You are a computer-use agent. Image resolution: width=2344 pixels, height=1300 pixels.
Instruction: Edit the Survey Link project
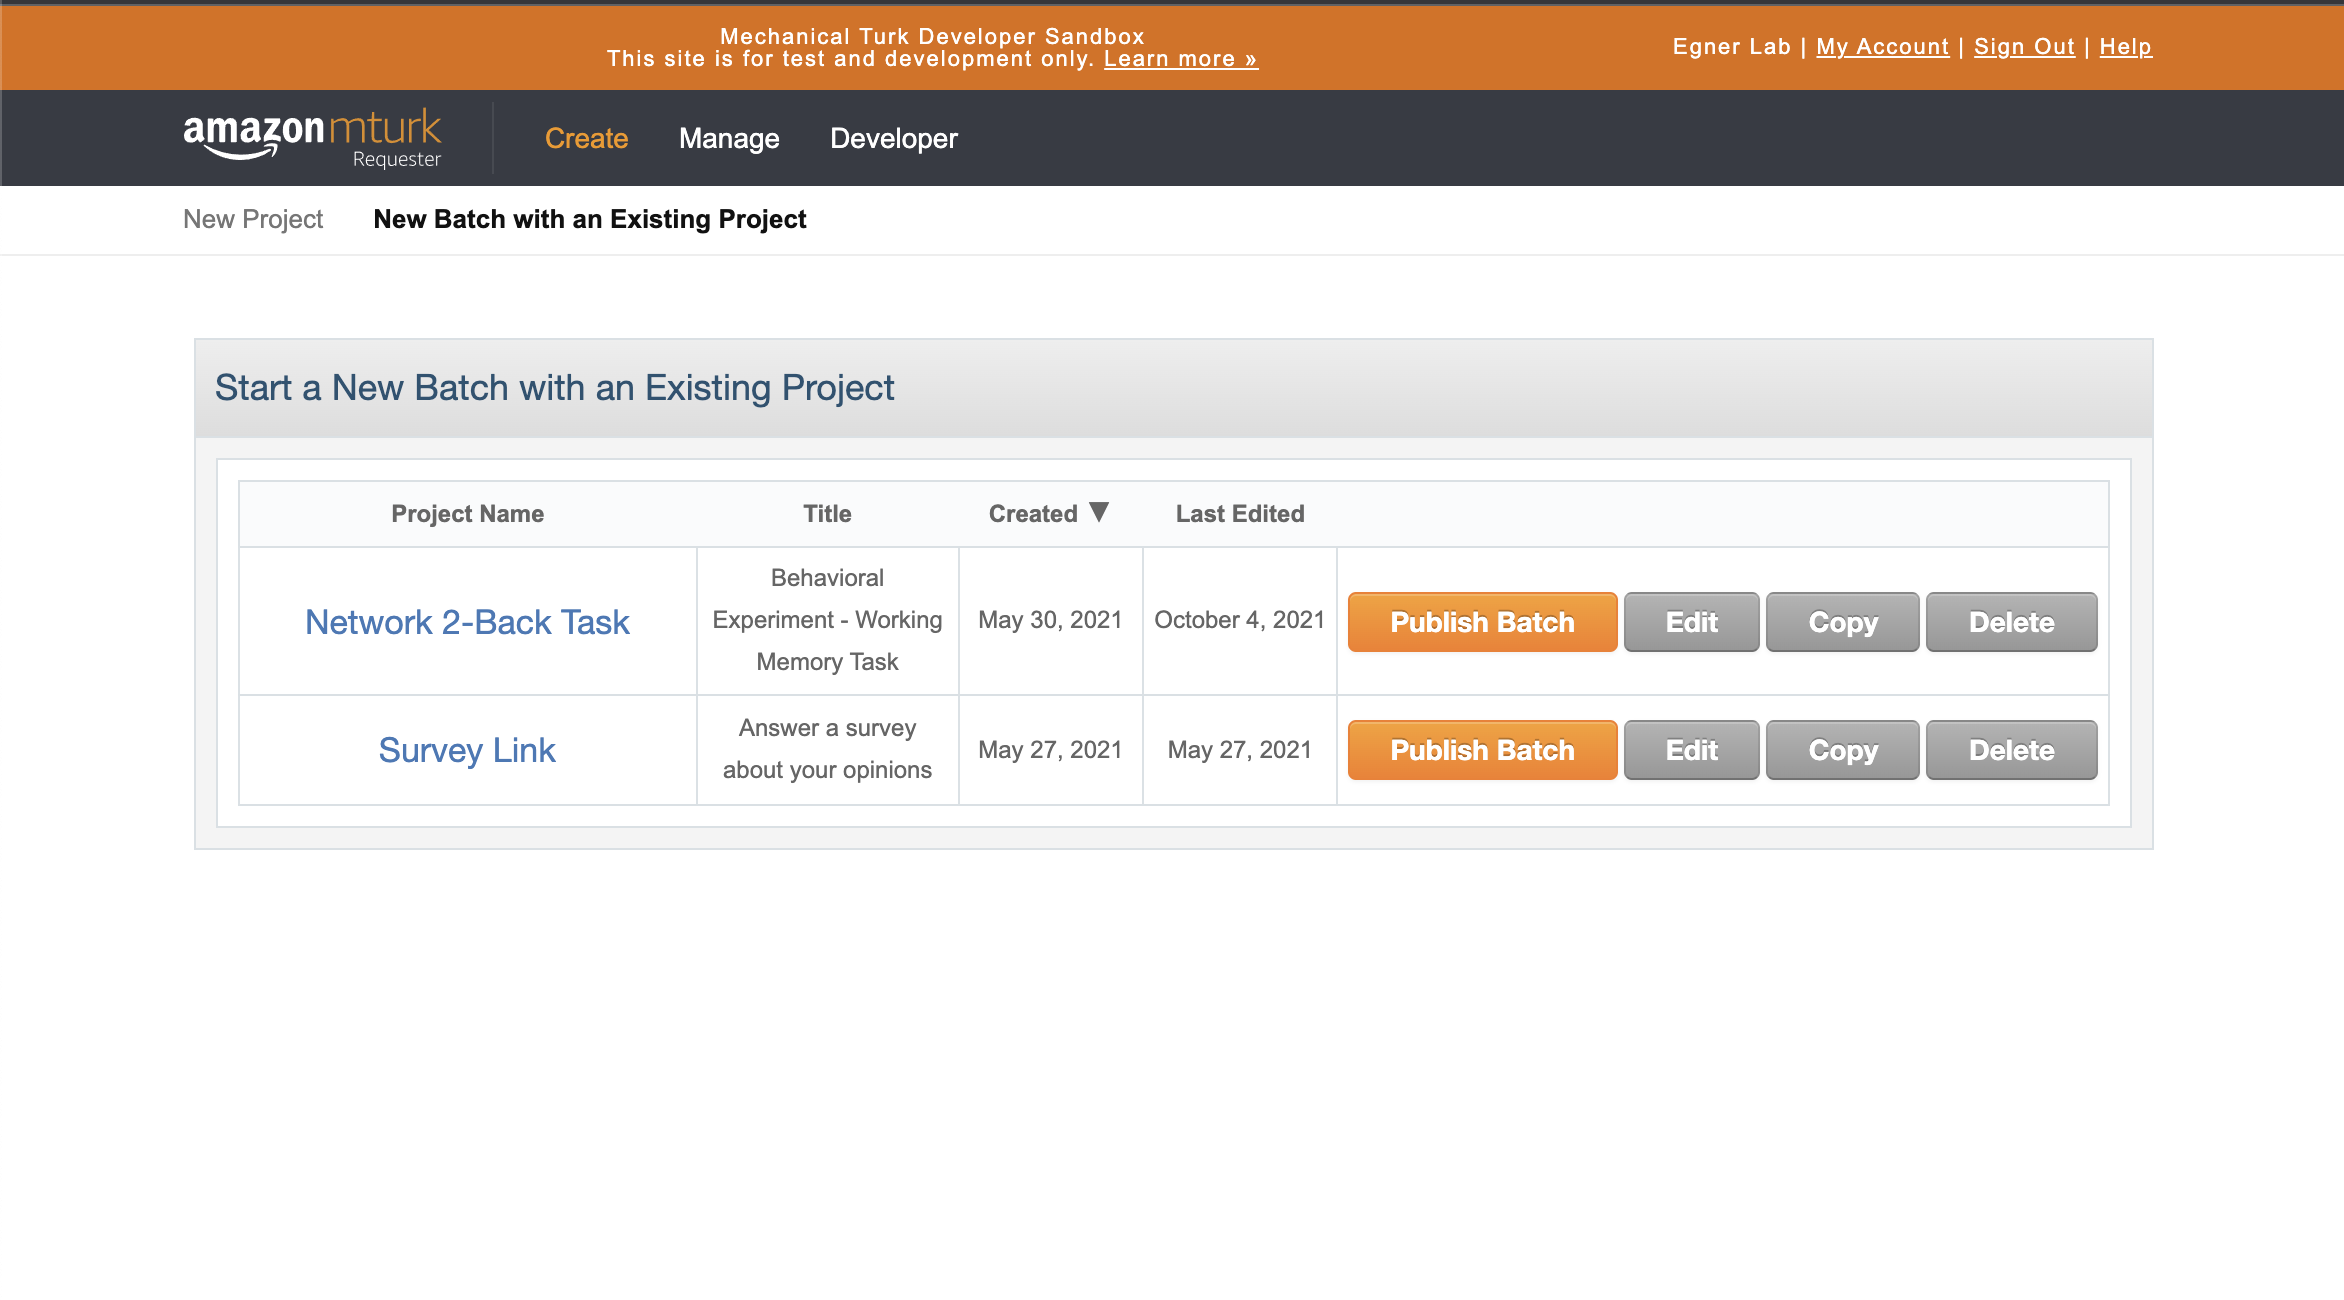point(1691,750)
